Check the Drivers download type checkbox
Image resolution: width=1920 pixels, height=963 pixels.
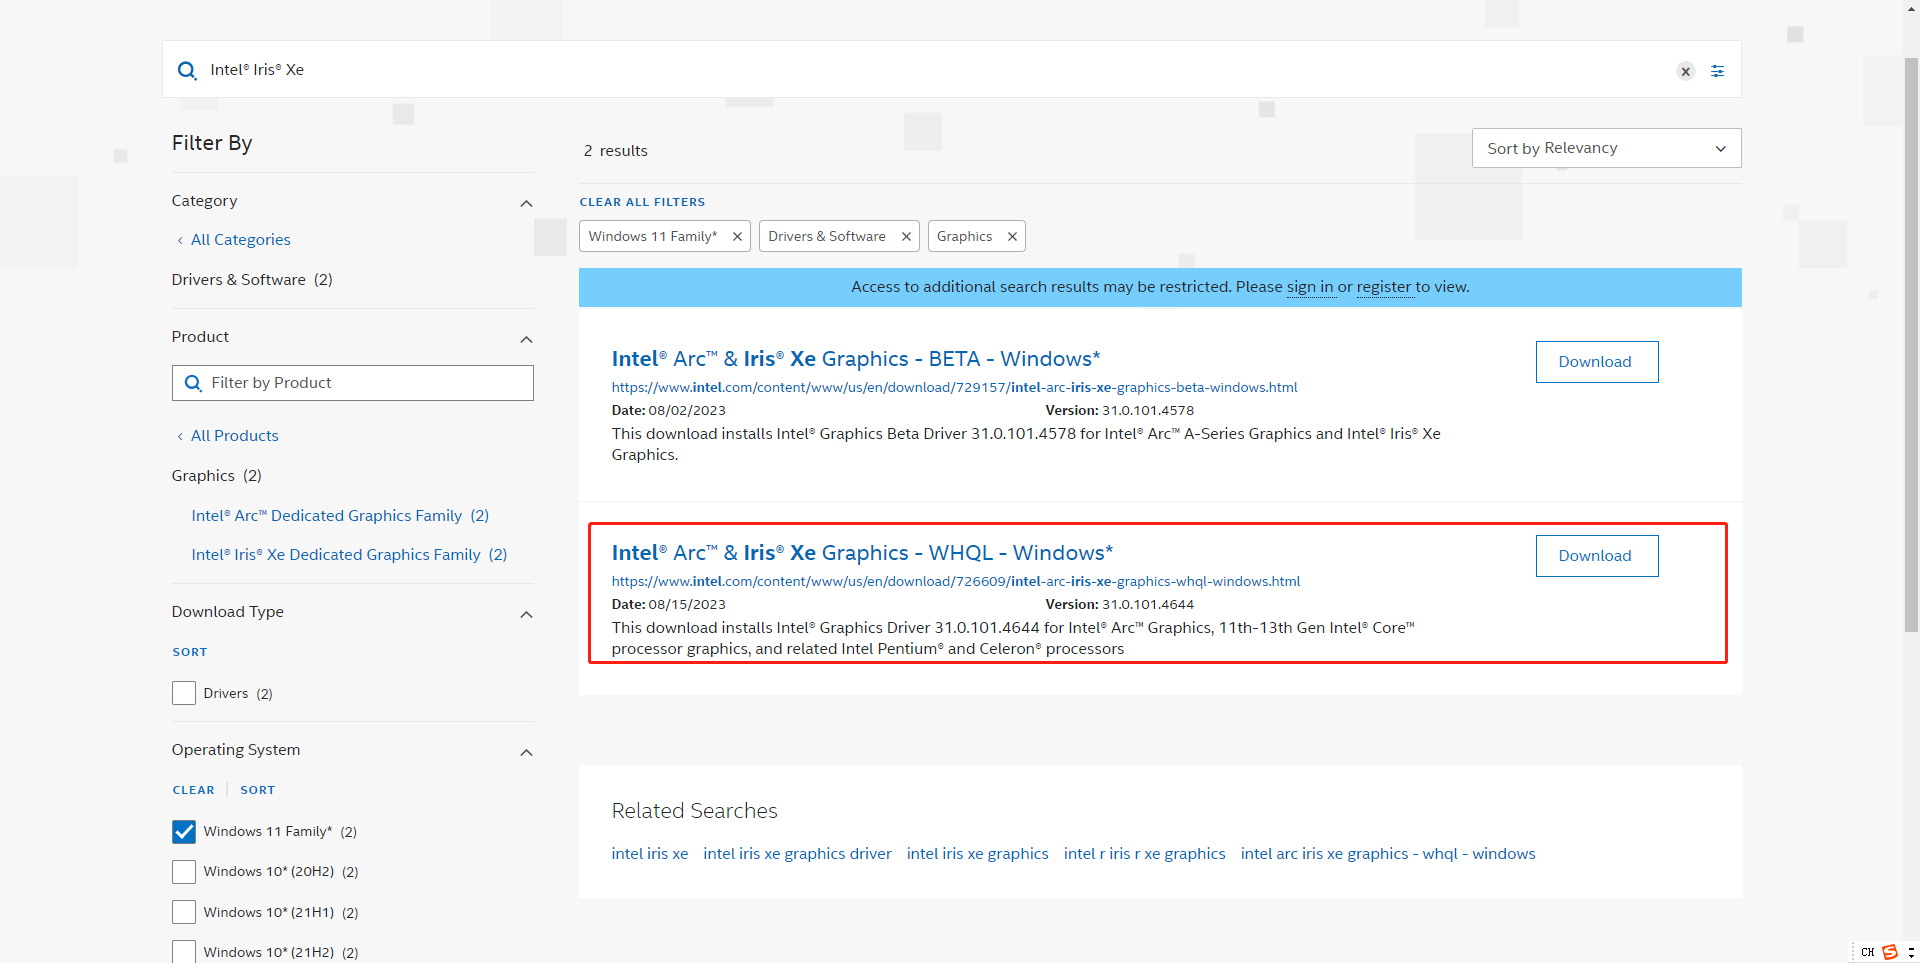pos(184,693)
